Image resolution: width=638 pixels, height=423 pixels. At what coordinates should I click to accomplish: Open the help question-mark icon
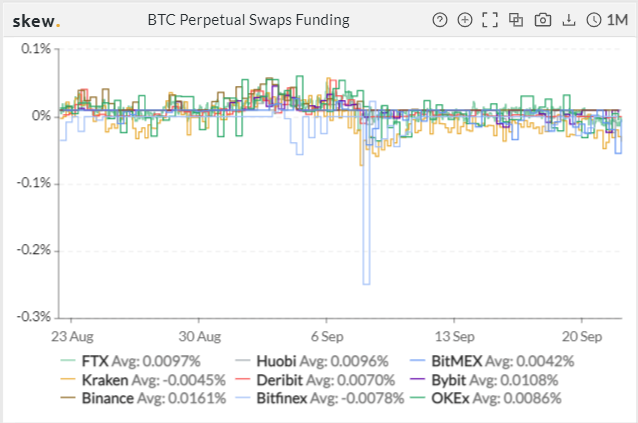pos(440,20)
